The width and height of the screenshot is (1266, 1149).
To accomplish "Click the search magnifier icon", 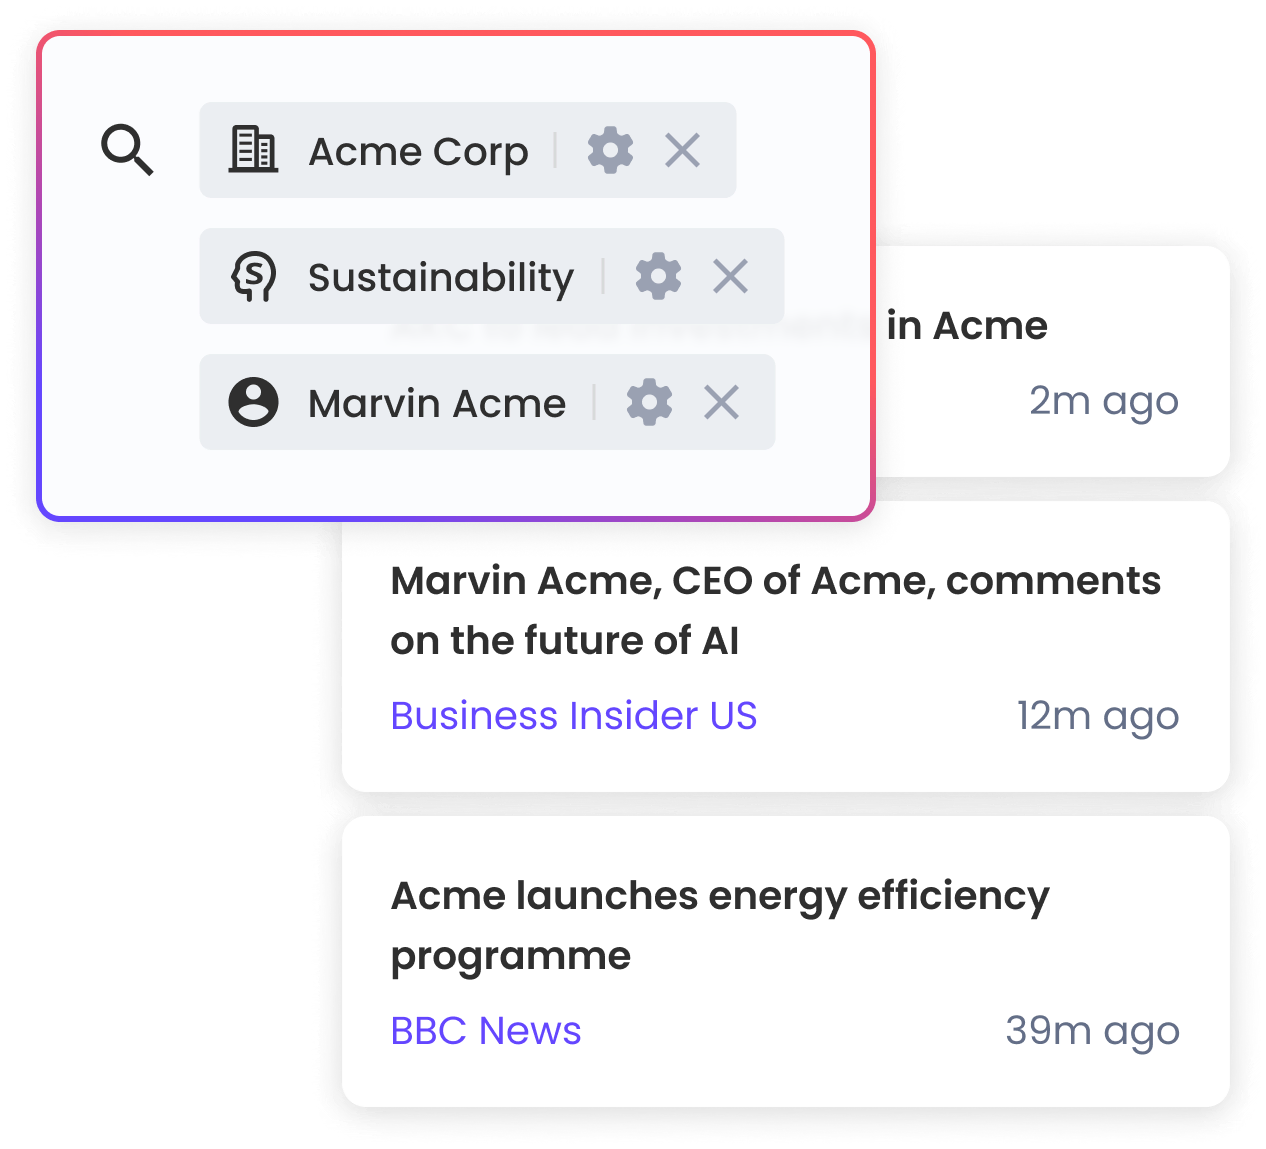I will click(128, 151).
